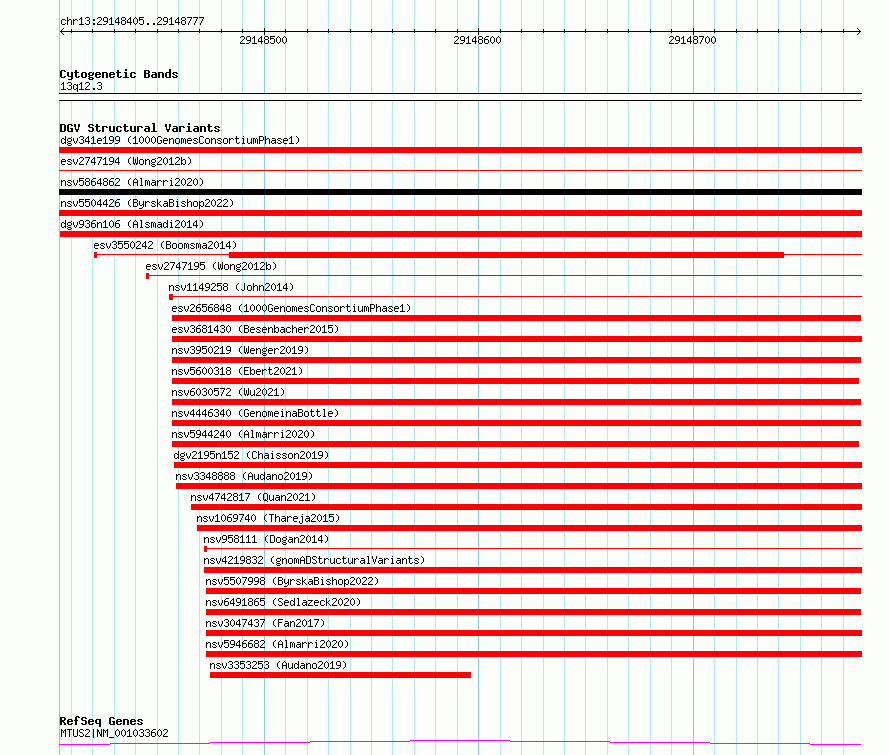Open the dgv936n106 (Alsmadi2014) label
Viewport: 890px width, 755px height.
132,224
